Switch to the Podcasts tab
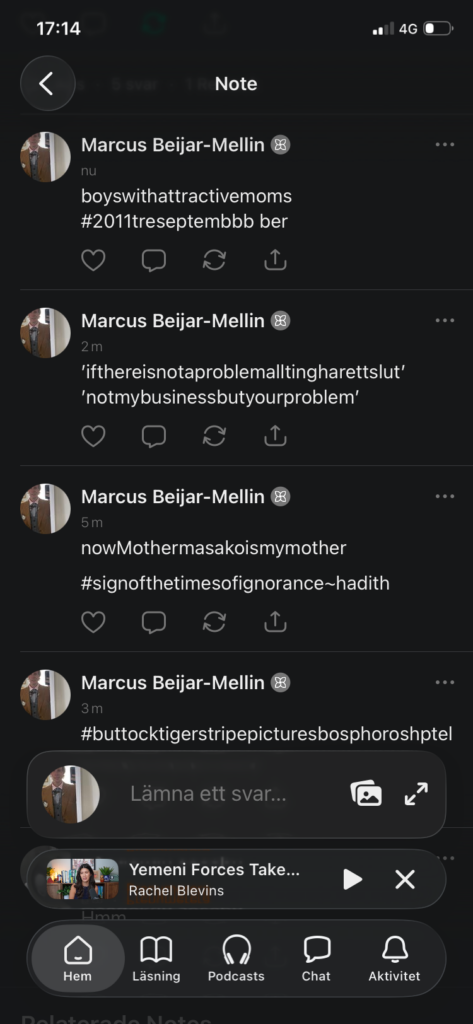This screenshot has width=473, height=1024. 236,958
